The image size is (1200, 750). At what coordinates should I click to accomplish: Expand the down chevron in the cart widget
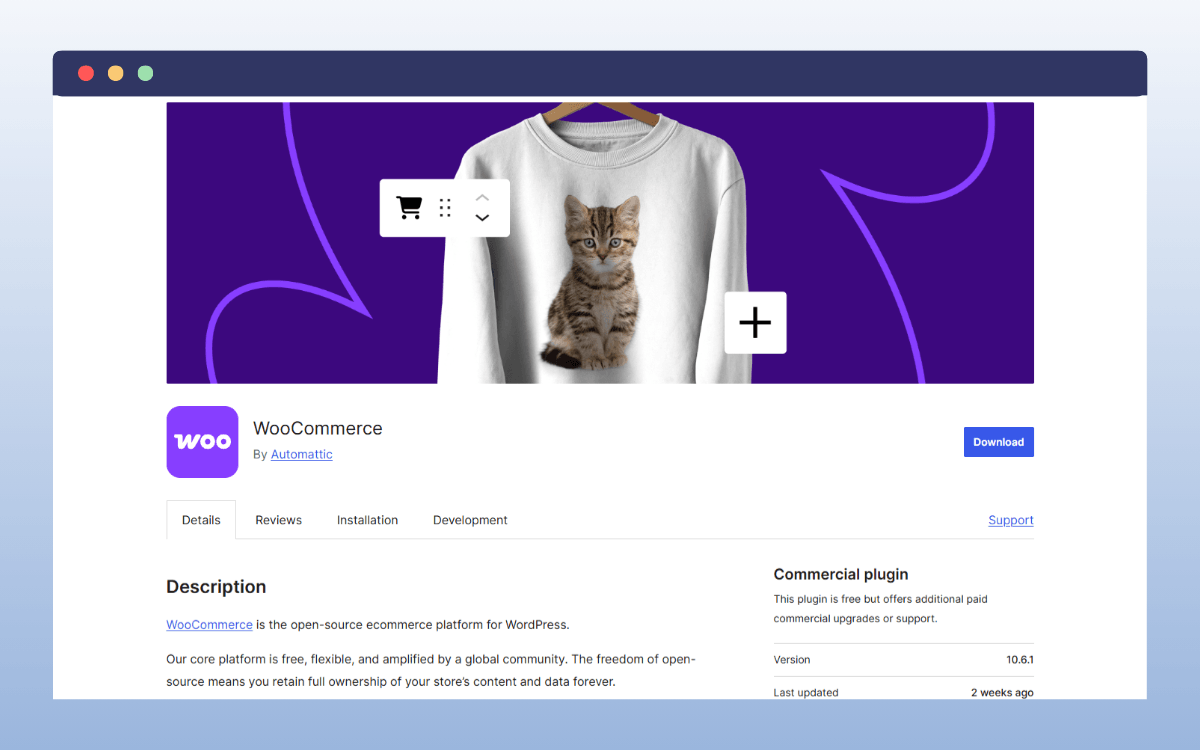click(482, 216)
